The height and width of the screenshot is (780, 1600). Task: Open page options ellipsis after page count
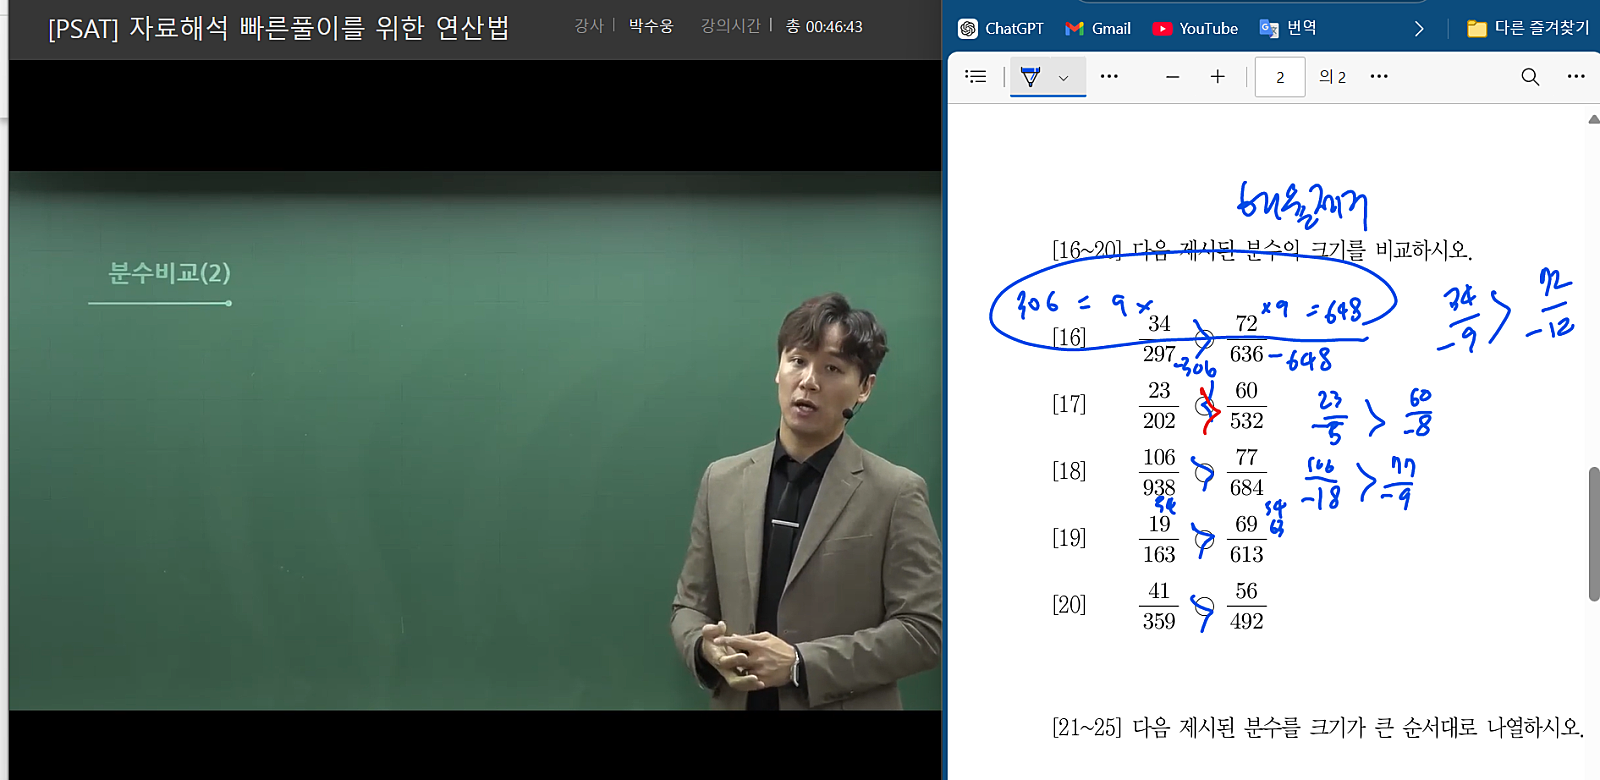point(1379,77)
